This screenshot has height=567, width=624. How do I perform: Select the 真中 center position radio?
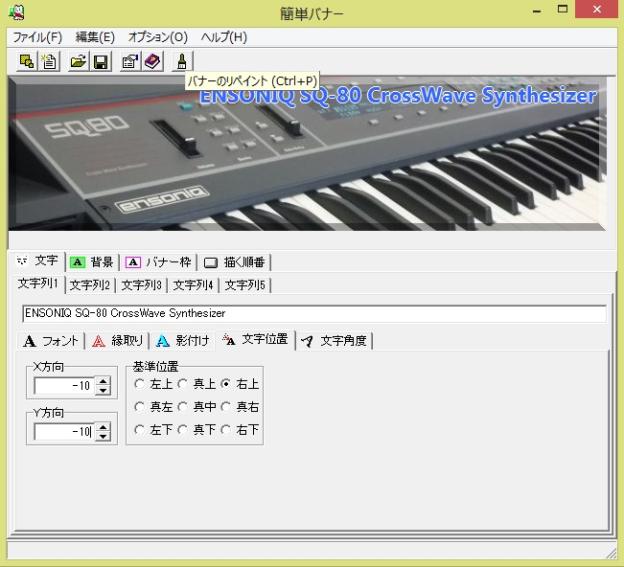182,407
